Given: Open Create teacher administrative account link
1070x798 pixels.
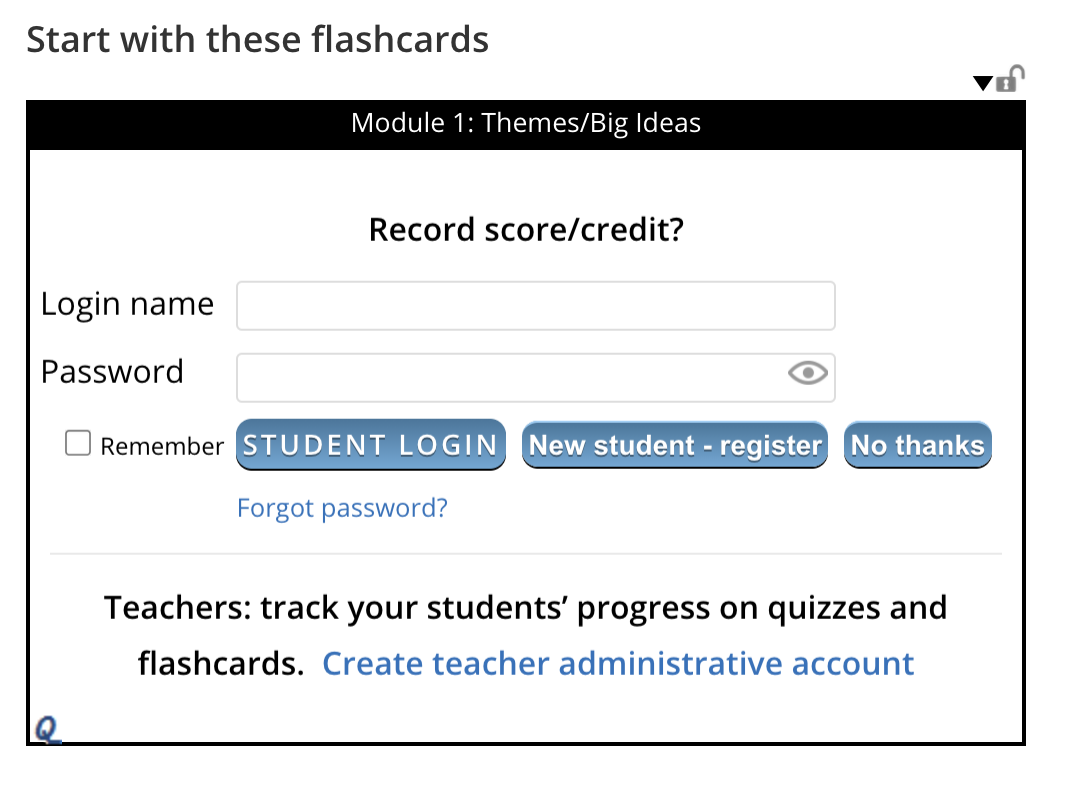Looking at the screenshot, I should click(618, 664).
